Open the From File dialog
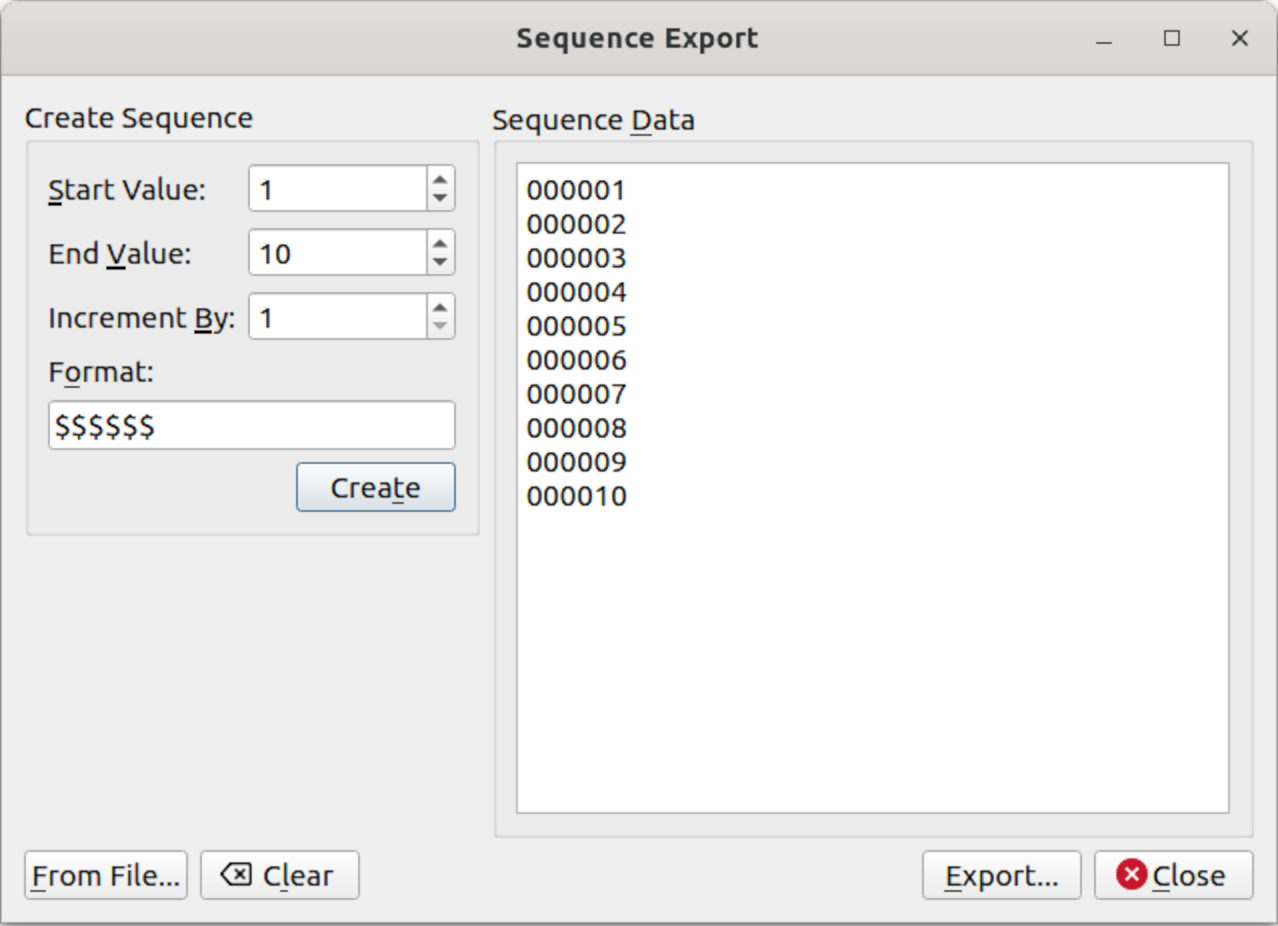1278x926 pixels. click(104, 875)
